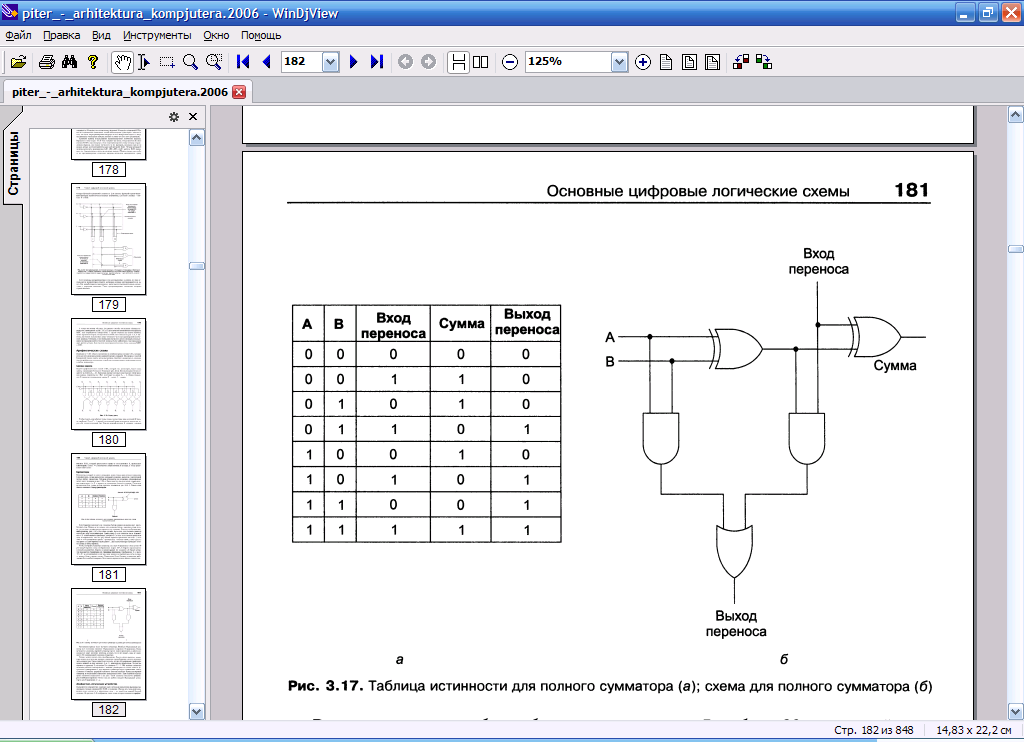This screenshot has width=1024, height=742.
Task: Click the zoom in plus icon
Action: pos(643,62)
